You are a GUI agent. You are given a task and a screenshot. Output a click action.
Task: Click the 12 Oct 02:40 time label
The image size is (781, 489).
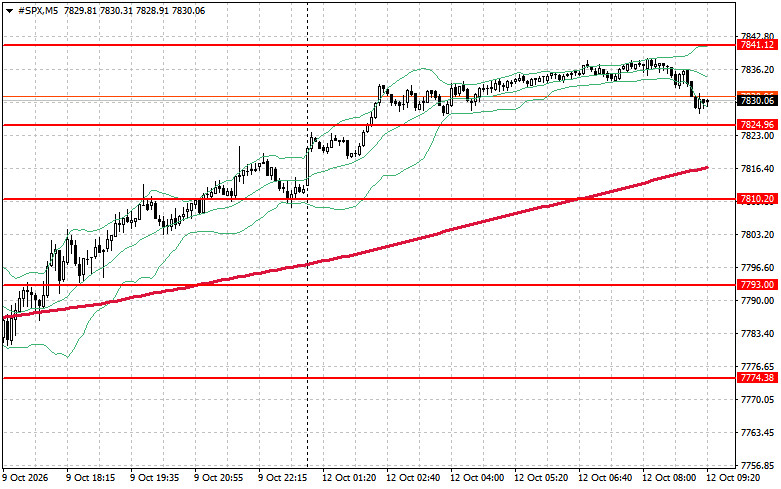(x=413, y=478)
